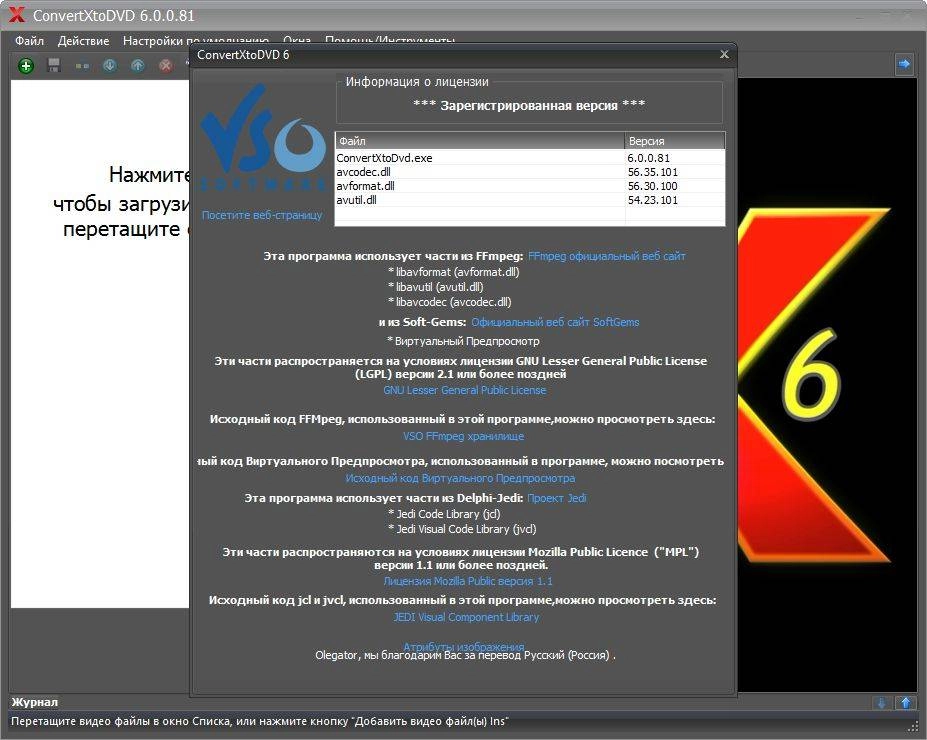This screenshot has width=927, height=740.
Task: Click the Журнал panel header
Action: pyautogui.click(x=35, y=702)
